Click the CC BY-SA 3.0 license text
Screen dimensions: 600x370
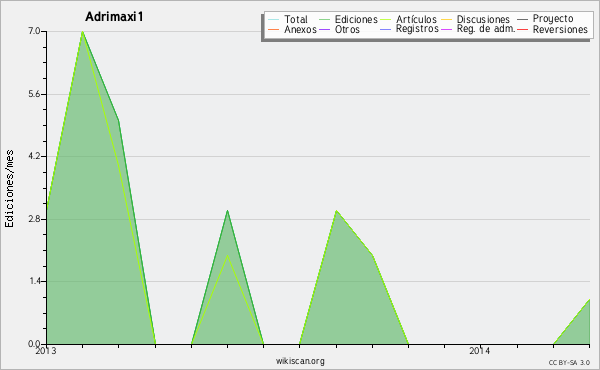click(569, 363)
